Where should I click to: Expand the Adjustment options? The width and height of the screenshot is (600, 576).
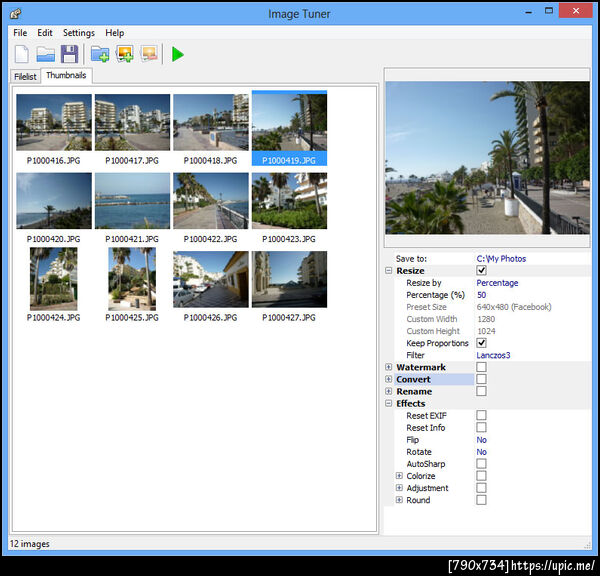click(399, 488)
